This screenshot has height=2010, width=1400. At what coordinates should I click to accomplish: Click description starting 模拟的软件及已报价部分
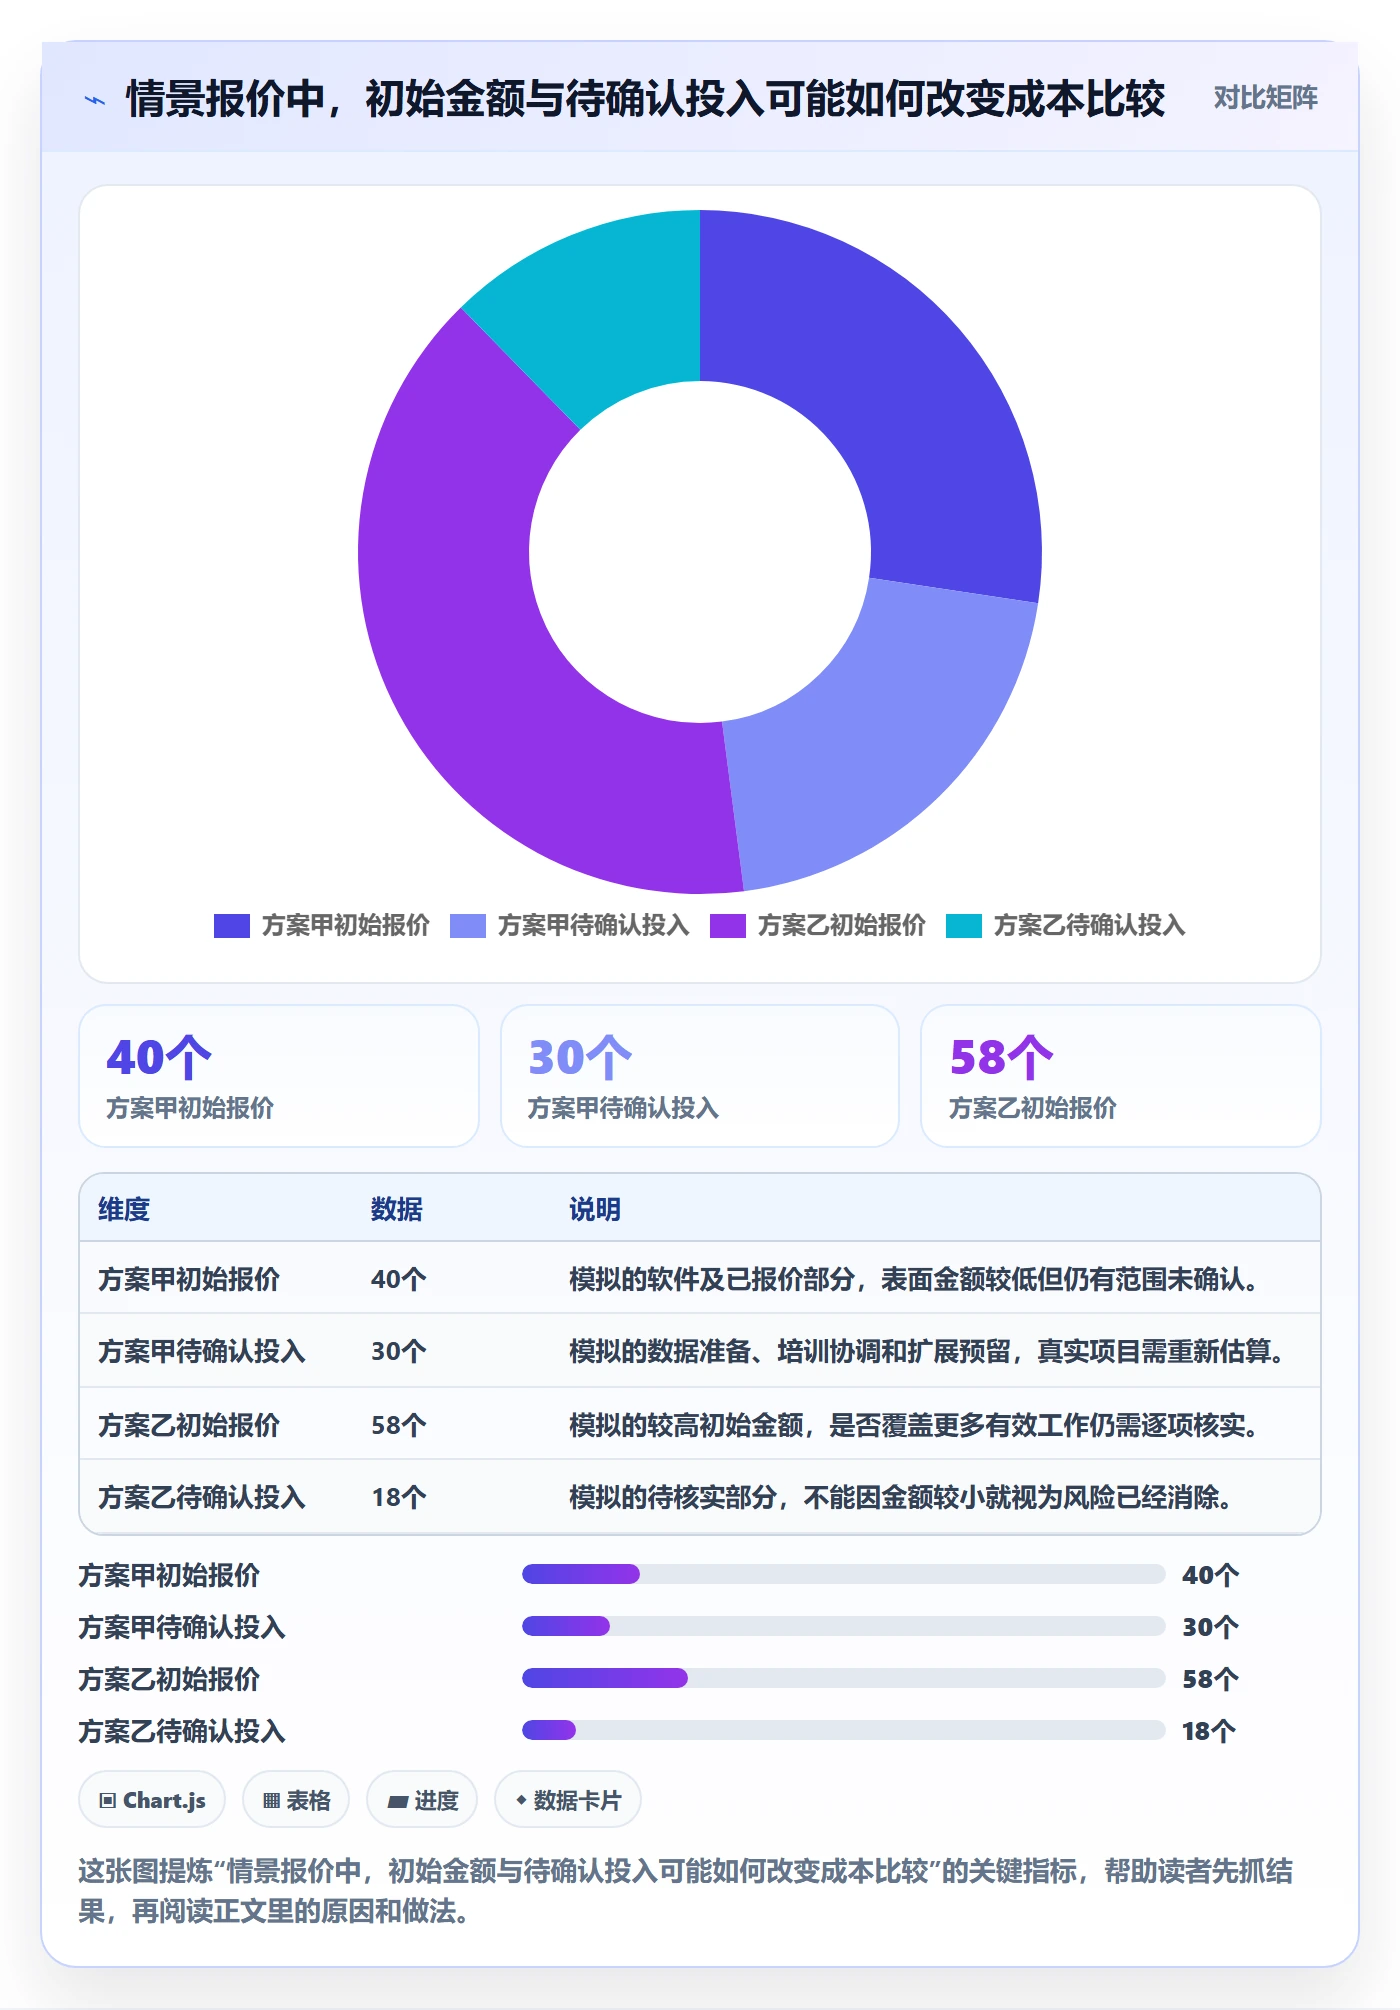(915, 1279)
